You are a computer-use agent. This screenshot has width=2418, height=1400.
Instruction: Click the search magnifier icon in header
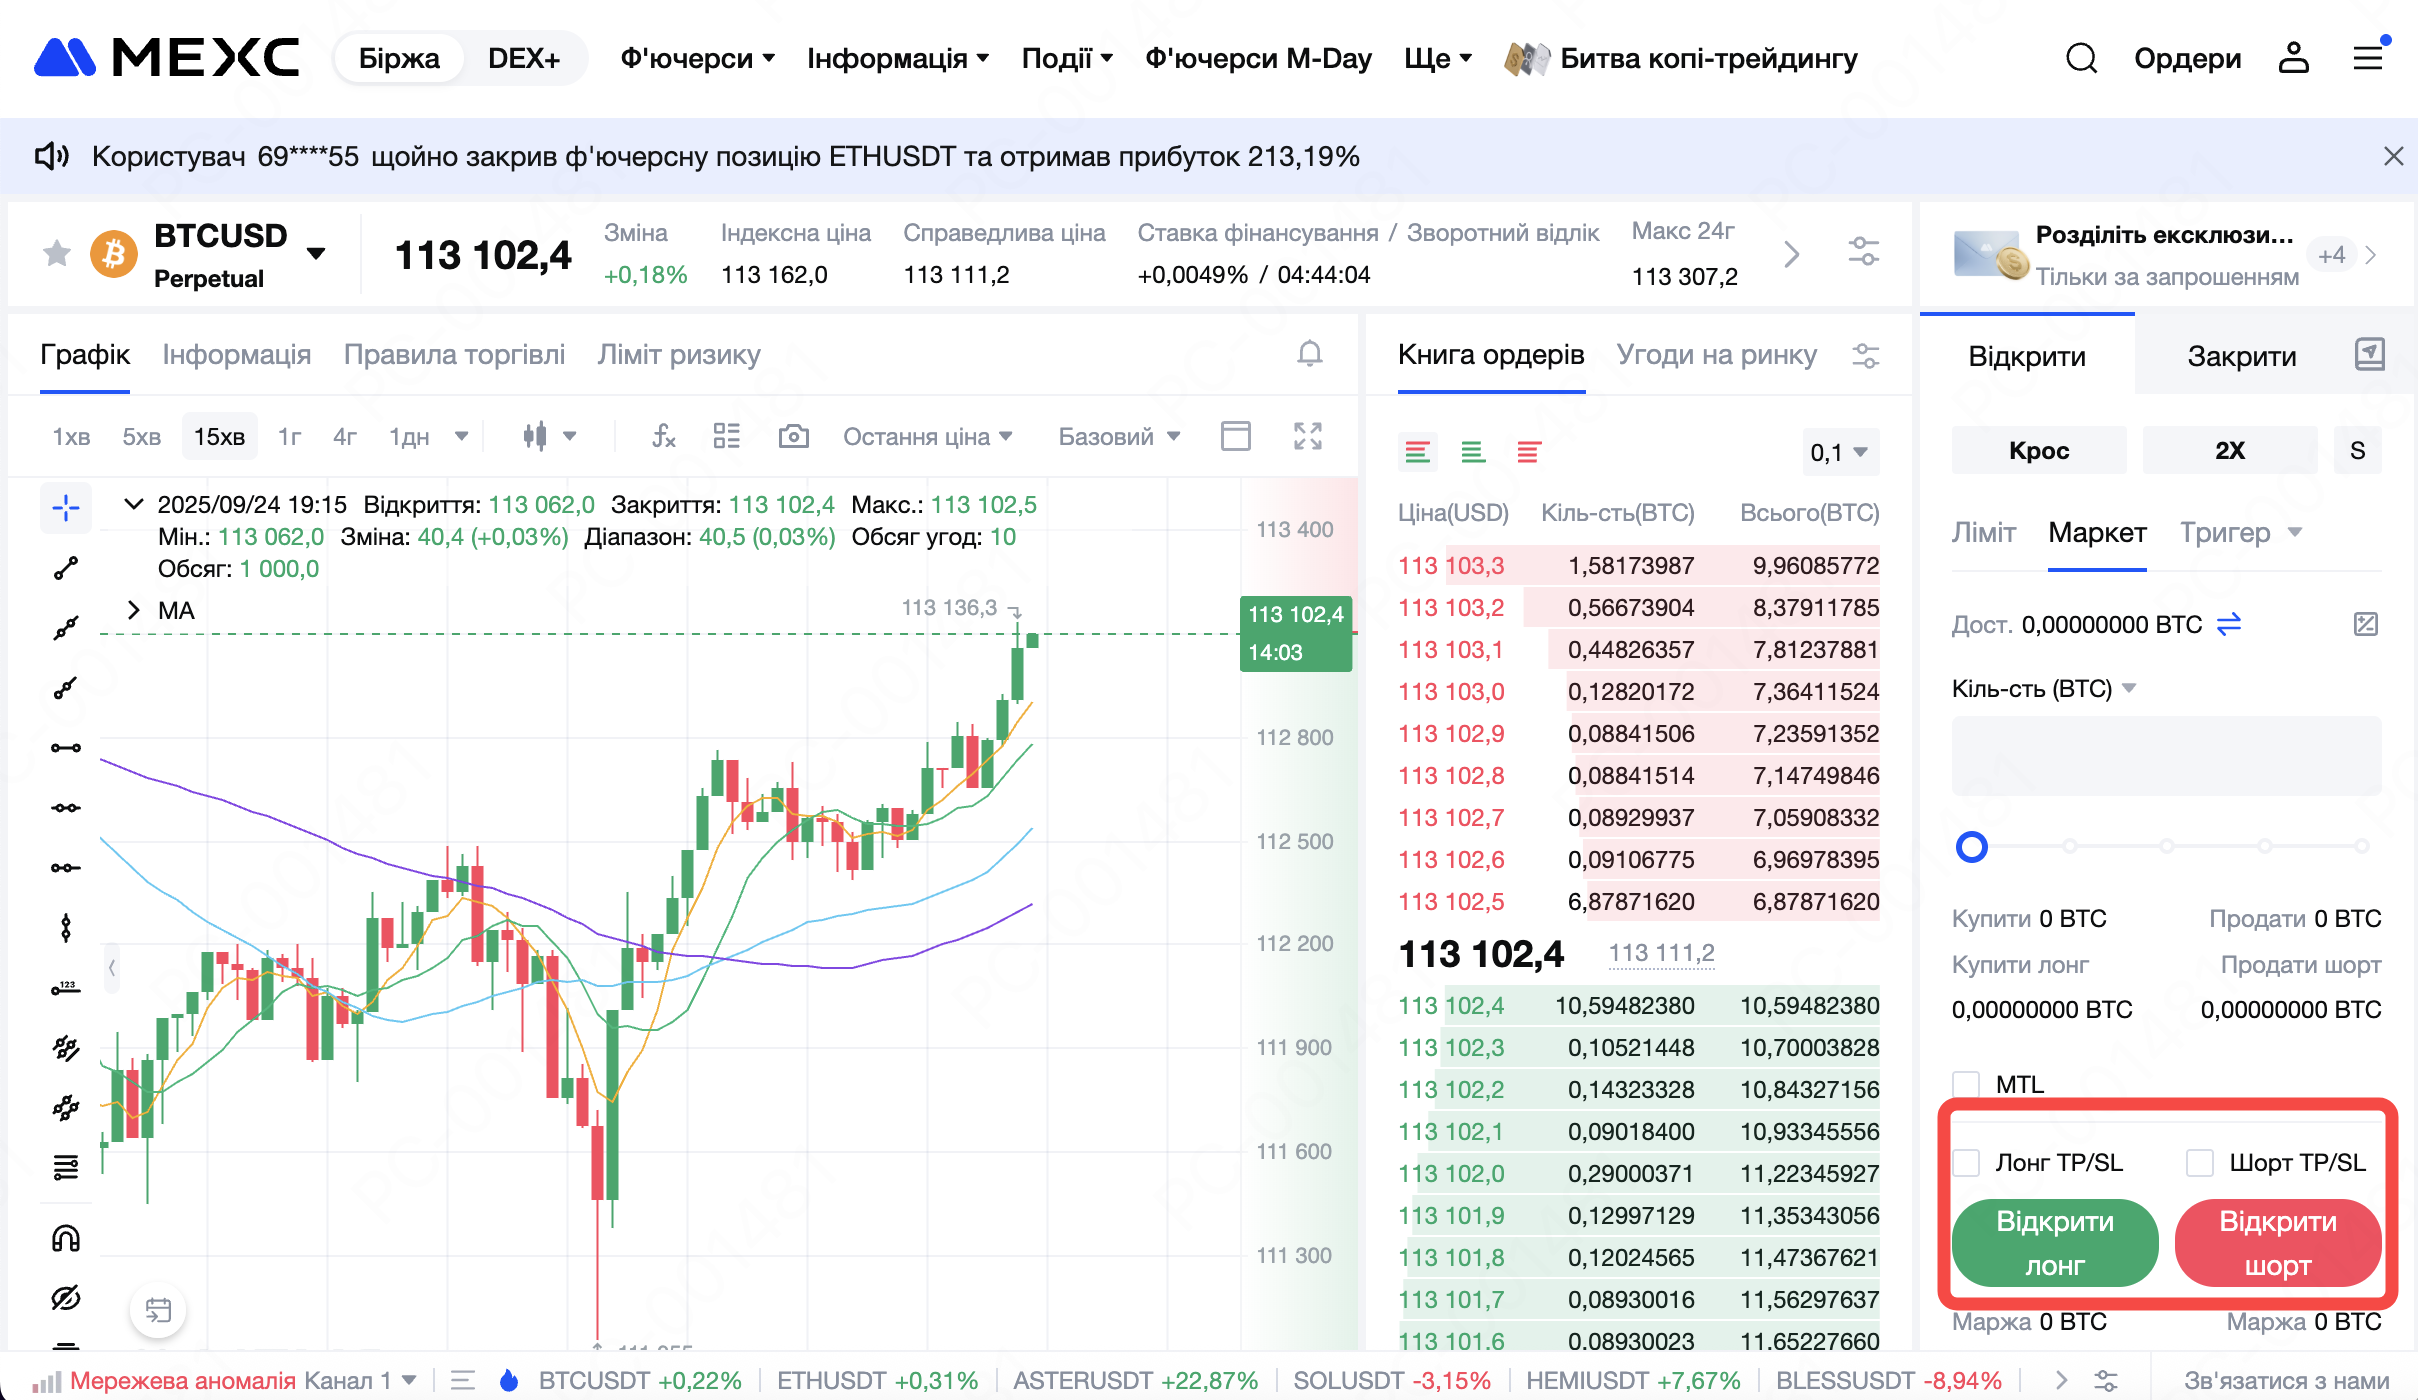(2081, 58)
